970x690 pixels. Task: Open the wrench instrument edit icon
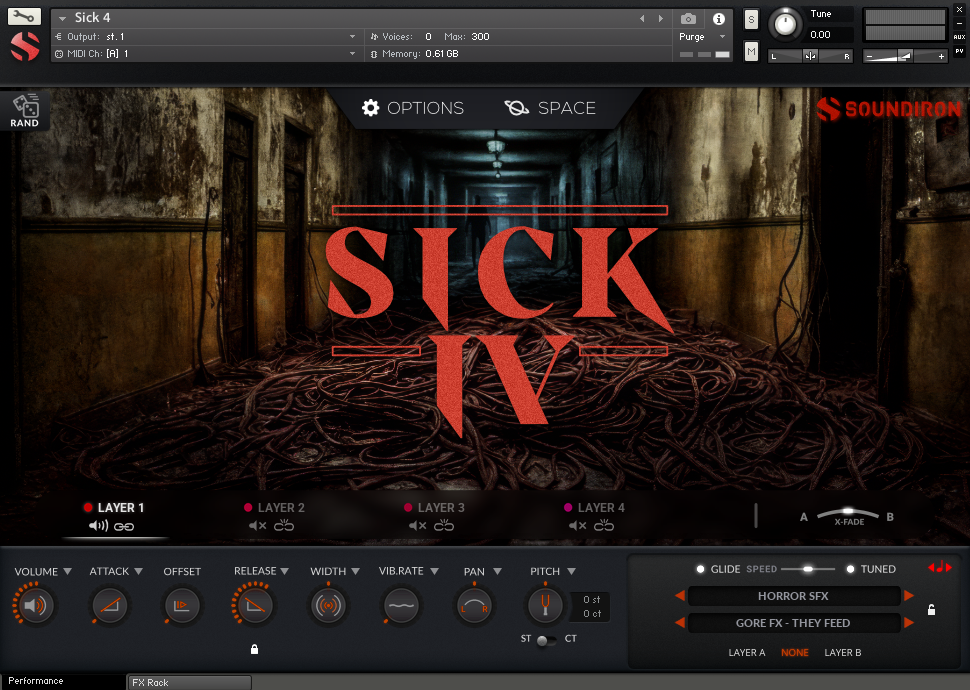coord(24,17)
